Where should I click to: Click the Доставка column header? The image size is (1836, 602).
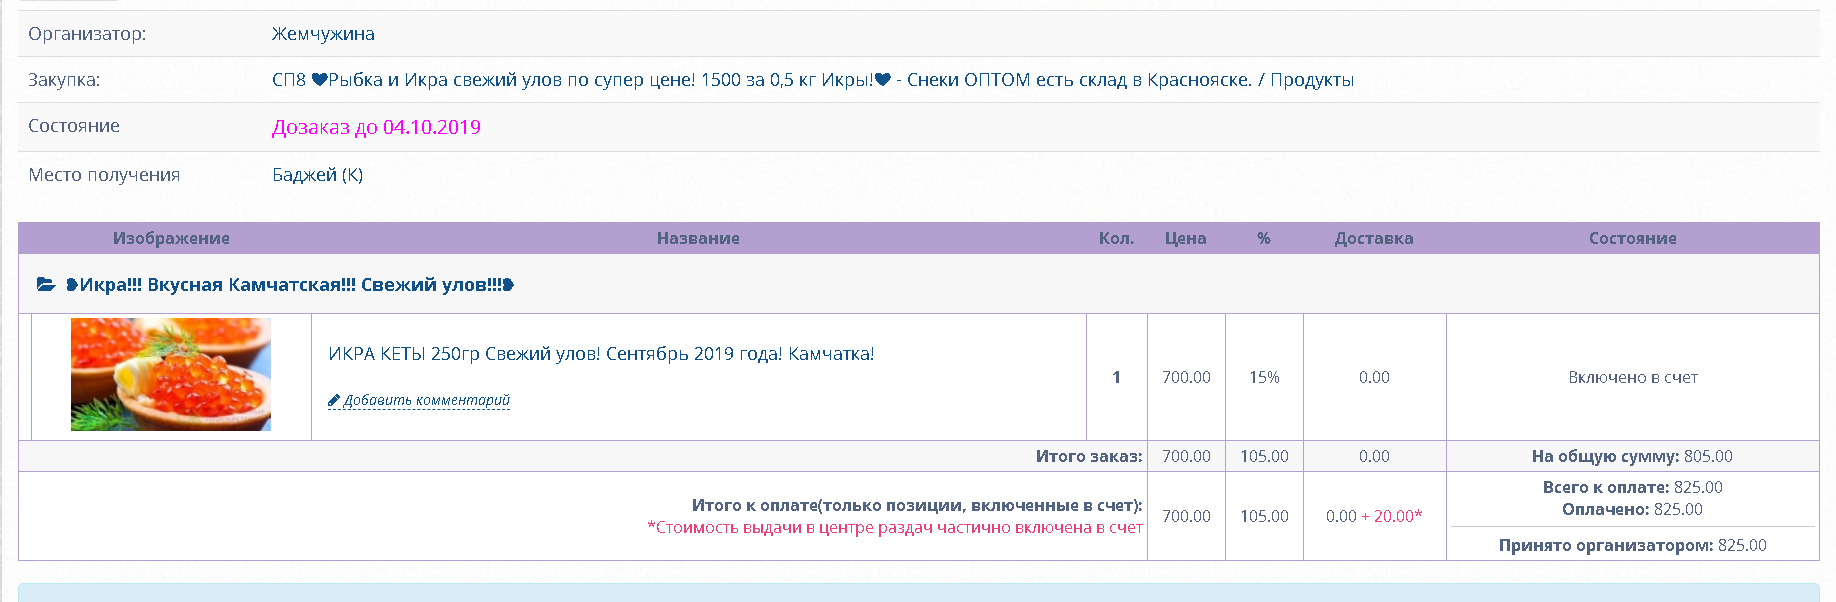1374,238
